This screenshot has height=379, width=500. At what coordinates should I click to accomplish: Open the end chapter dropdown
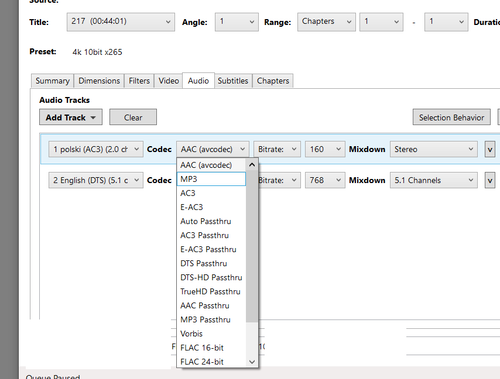[446, 22]
